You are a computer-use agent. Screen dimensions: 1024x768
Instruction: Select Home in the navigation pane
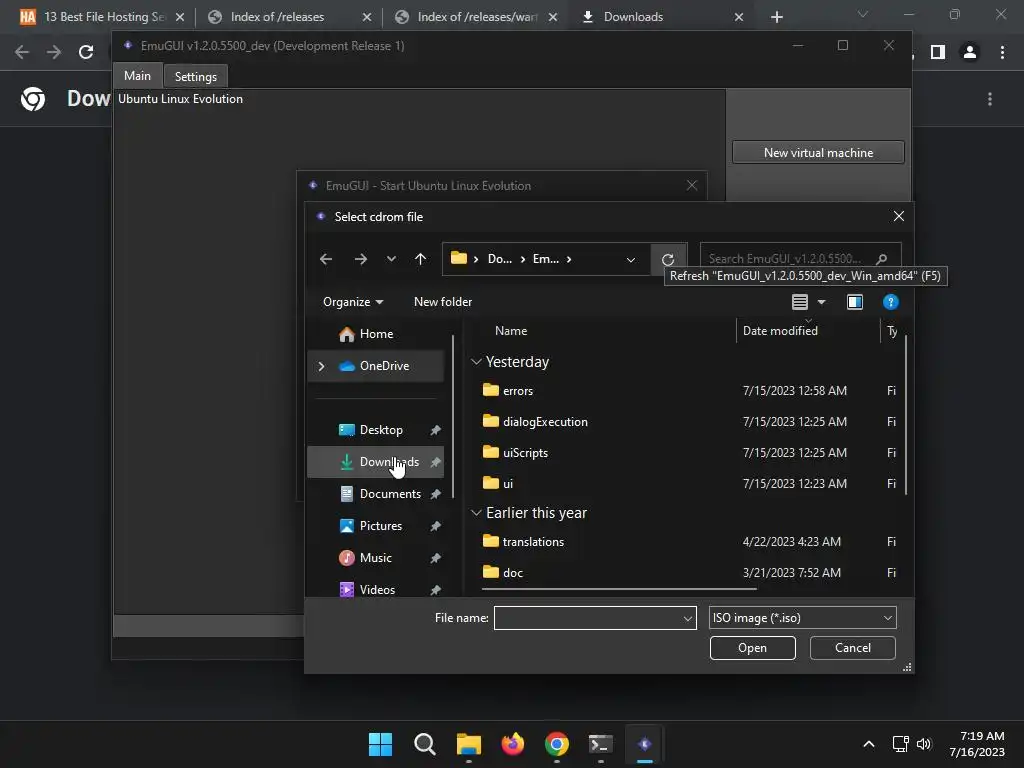[376, 334]
